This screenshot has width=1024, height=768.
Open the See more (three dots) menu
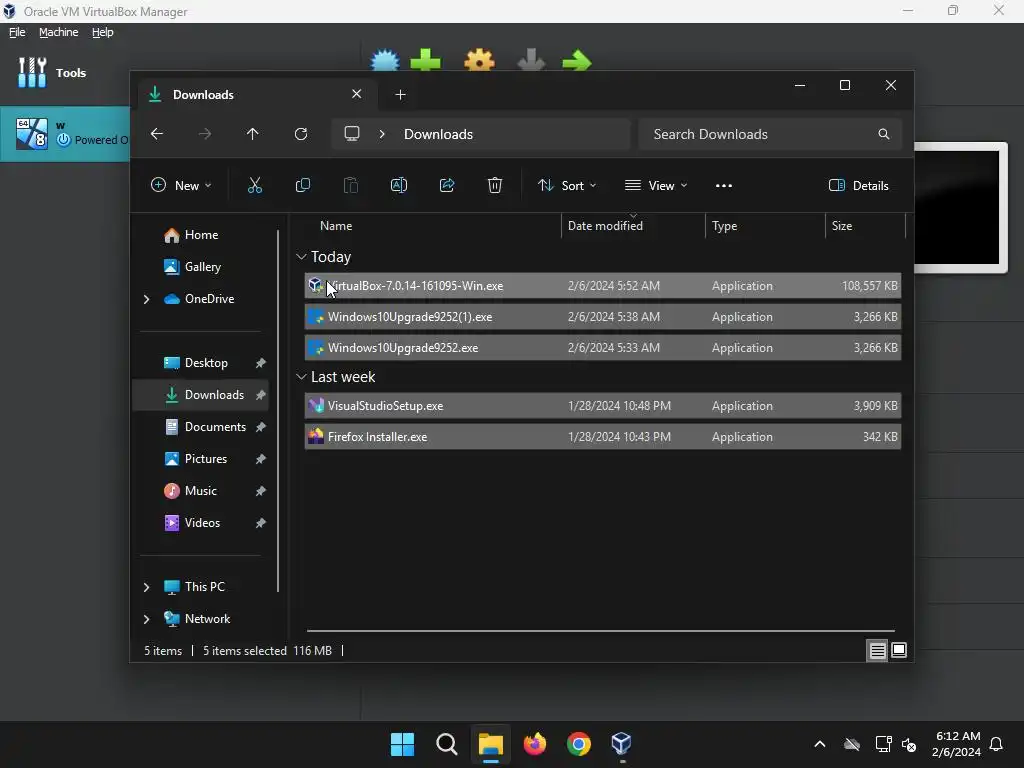[724, 185]
